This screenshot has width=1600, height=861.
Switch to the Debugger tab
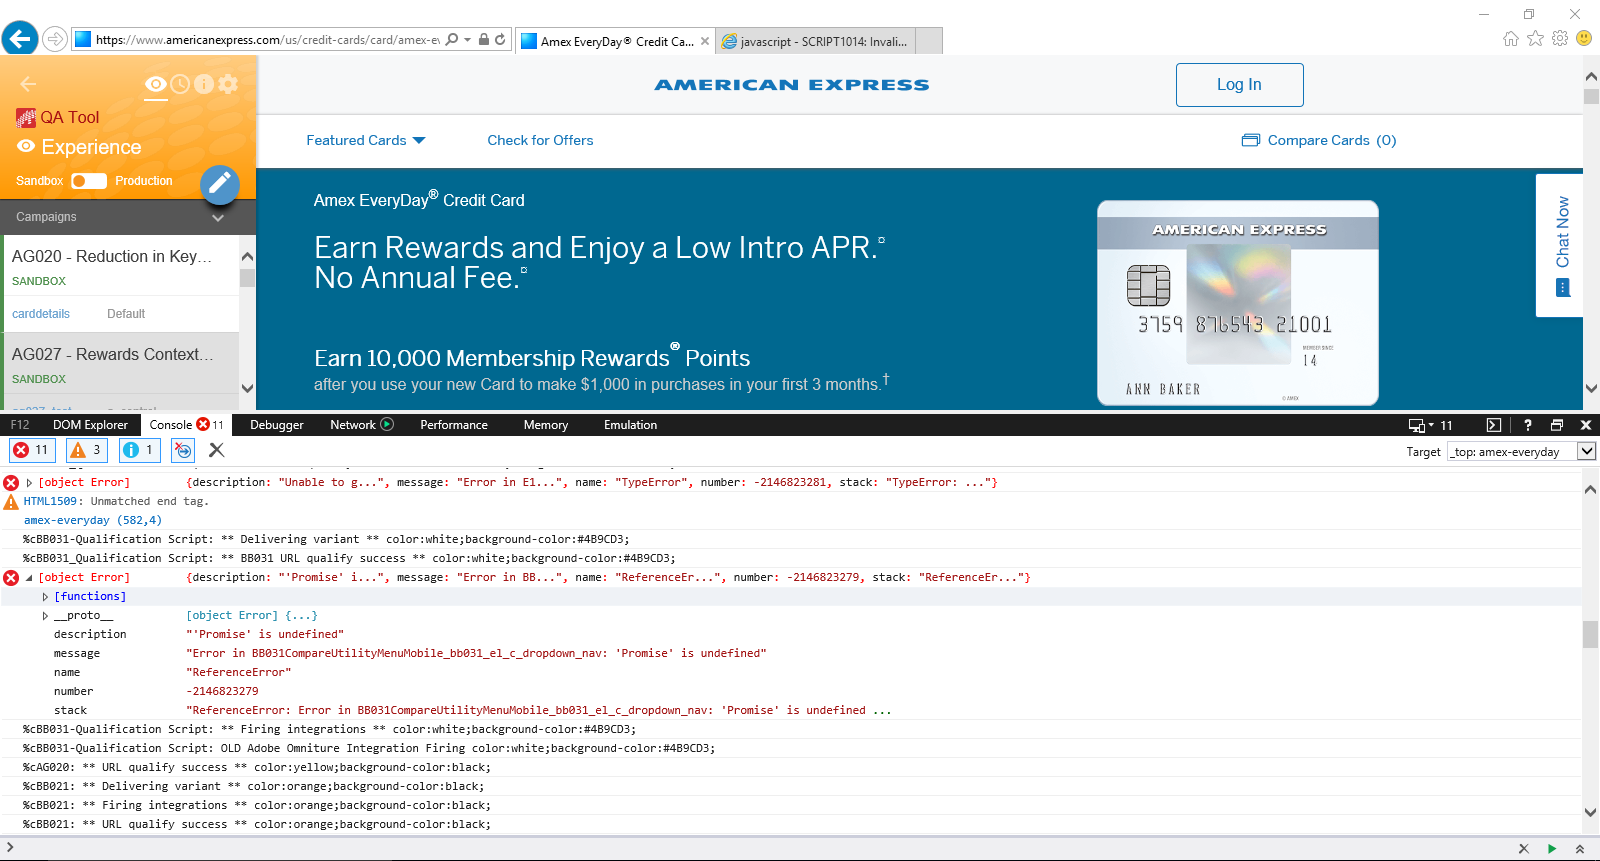click(x=277, y=425)
